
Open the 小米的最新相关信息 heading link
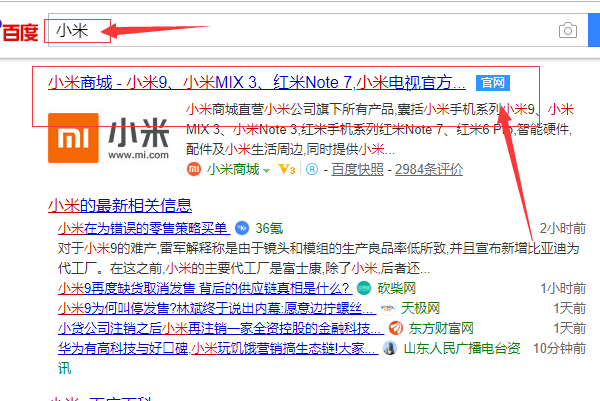coord(120,205)
